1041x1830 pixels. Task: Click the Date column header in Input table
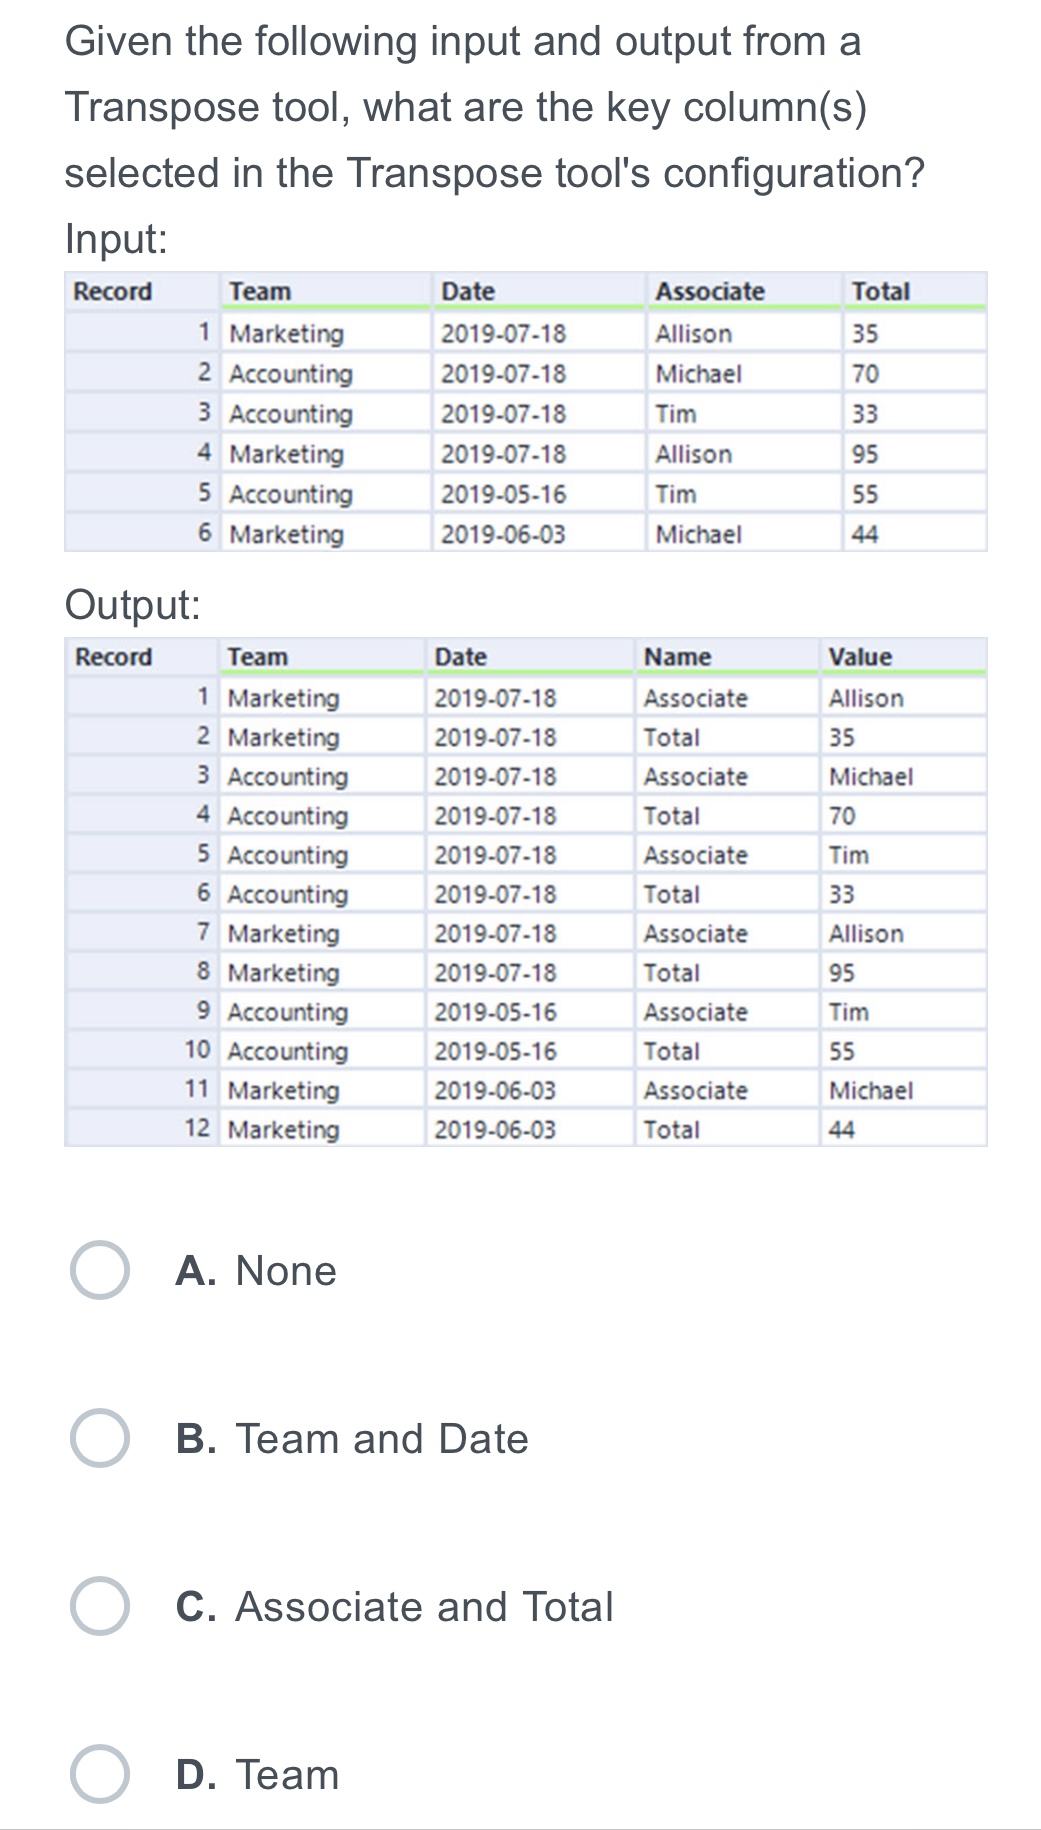(x=466, y=292)
